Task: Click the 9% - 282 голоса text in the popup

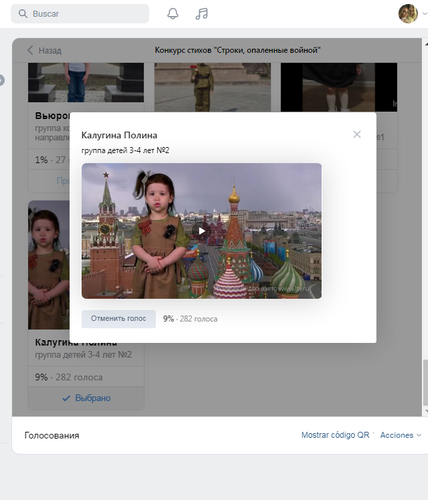Action: [x=190, y=319]
